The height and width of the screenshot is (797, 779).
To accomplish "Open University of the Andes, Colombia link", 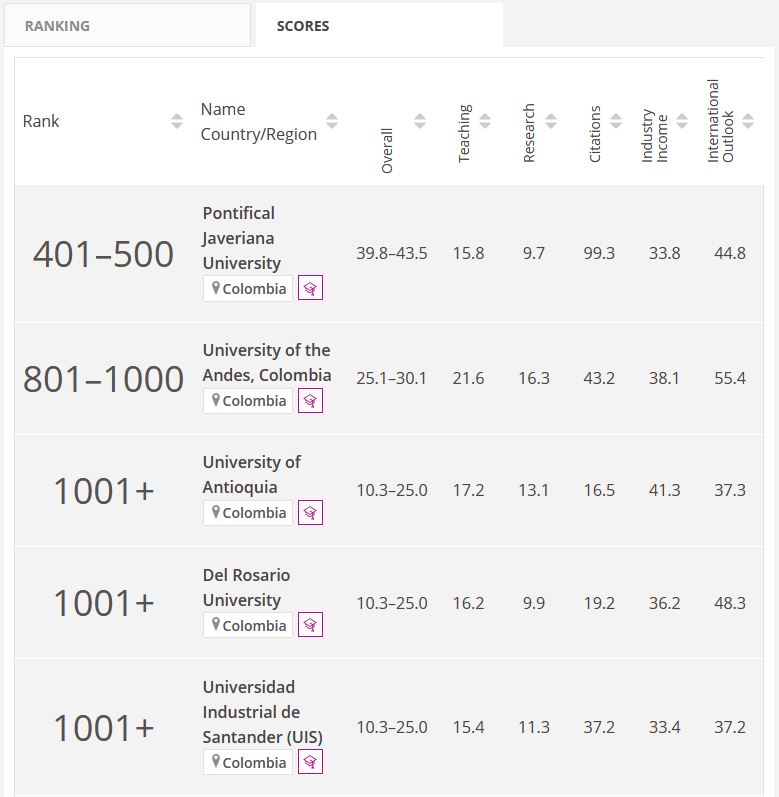I will 266,363.
